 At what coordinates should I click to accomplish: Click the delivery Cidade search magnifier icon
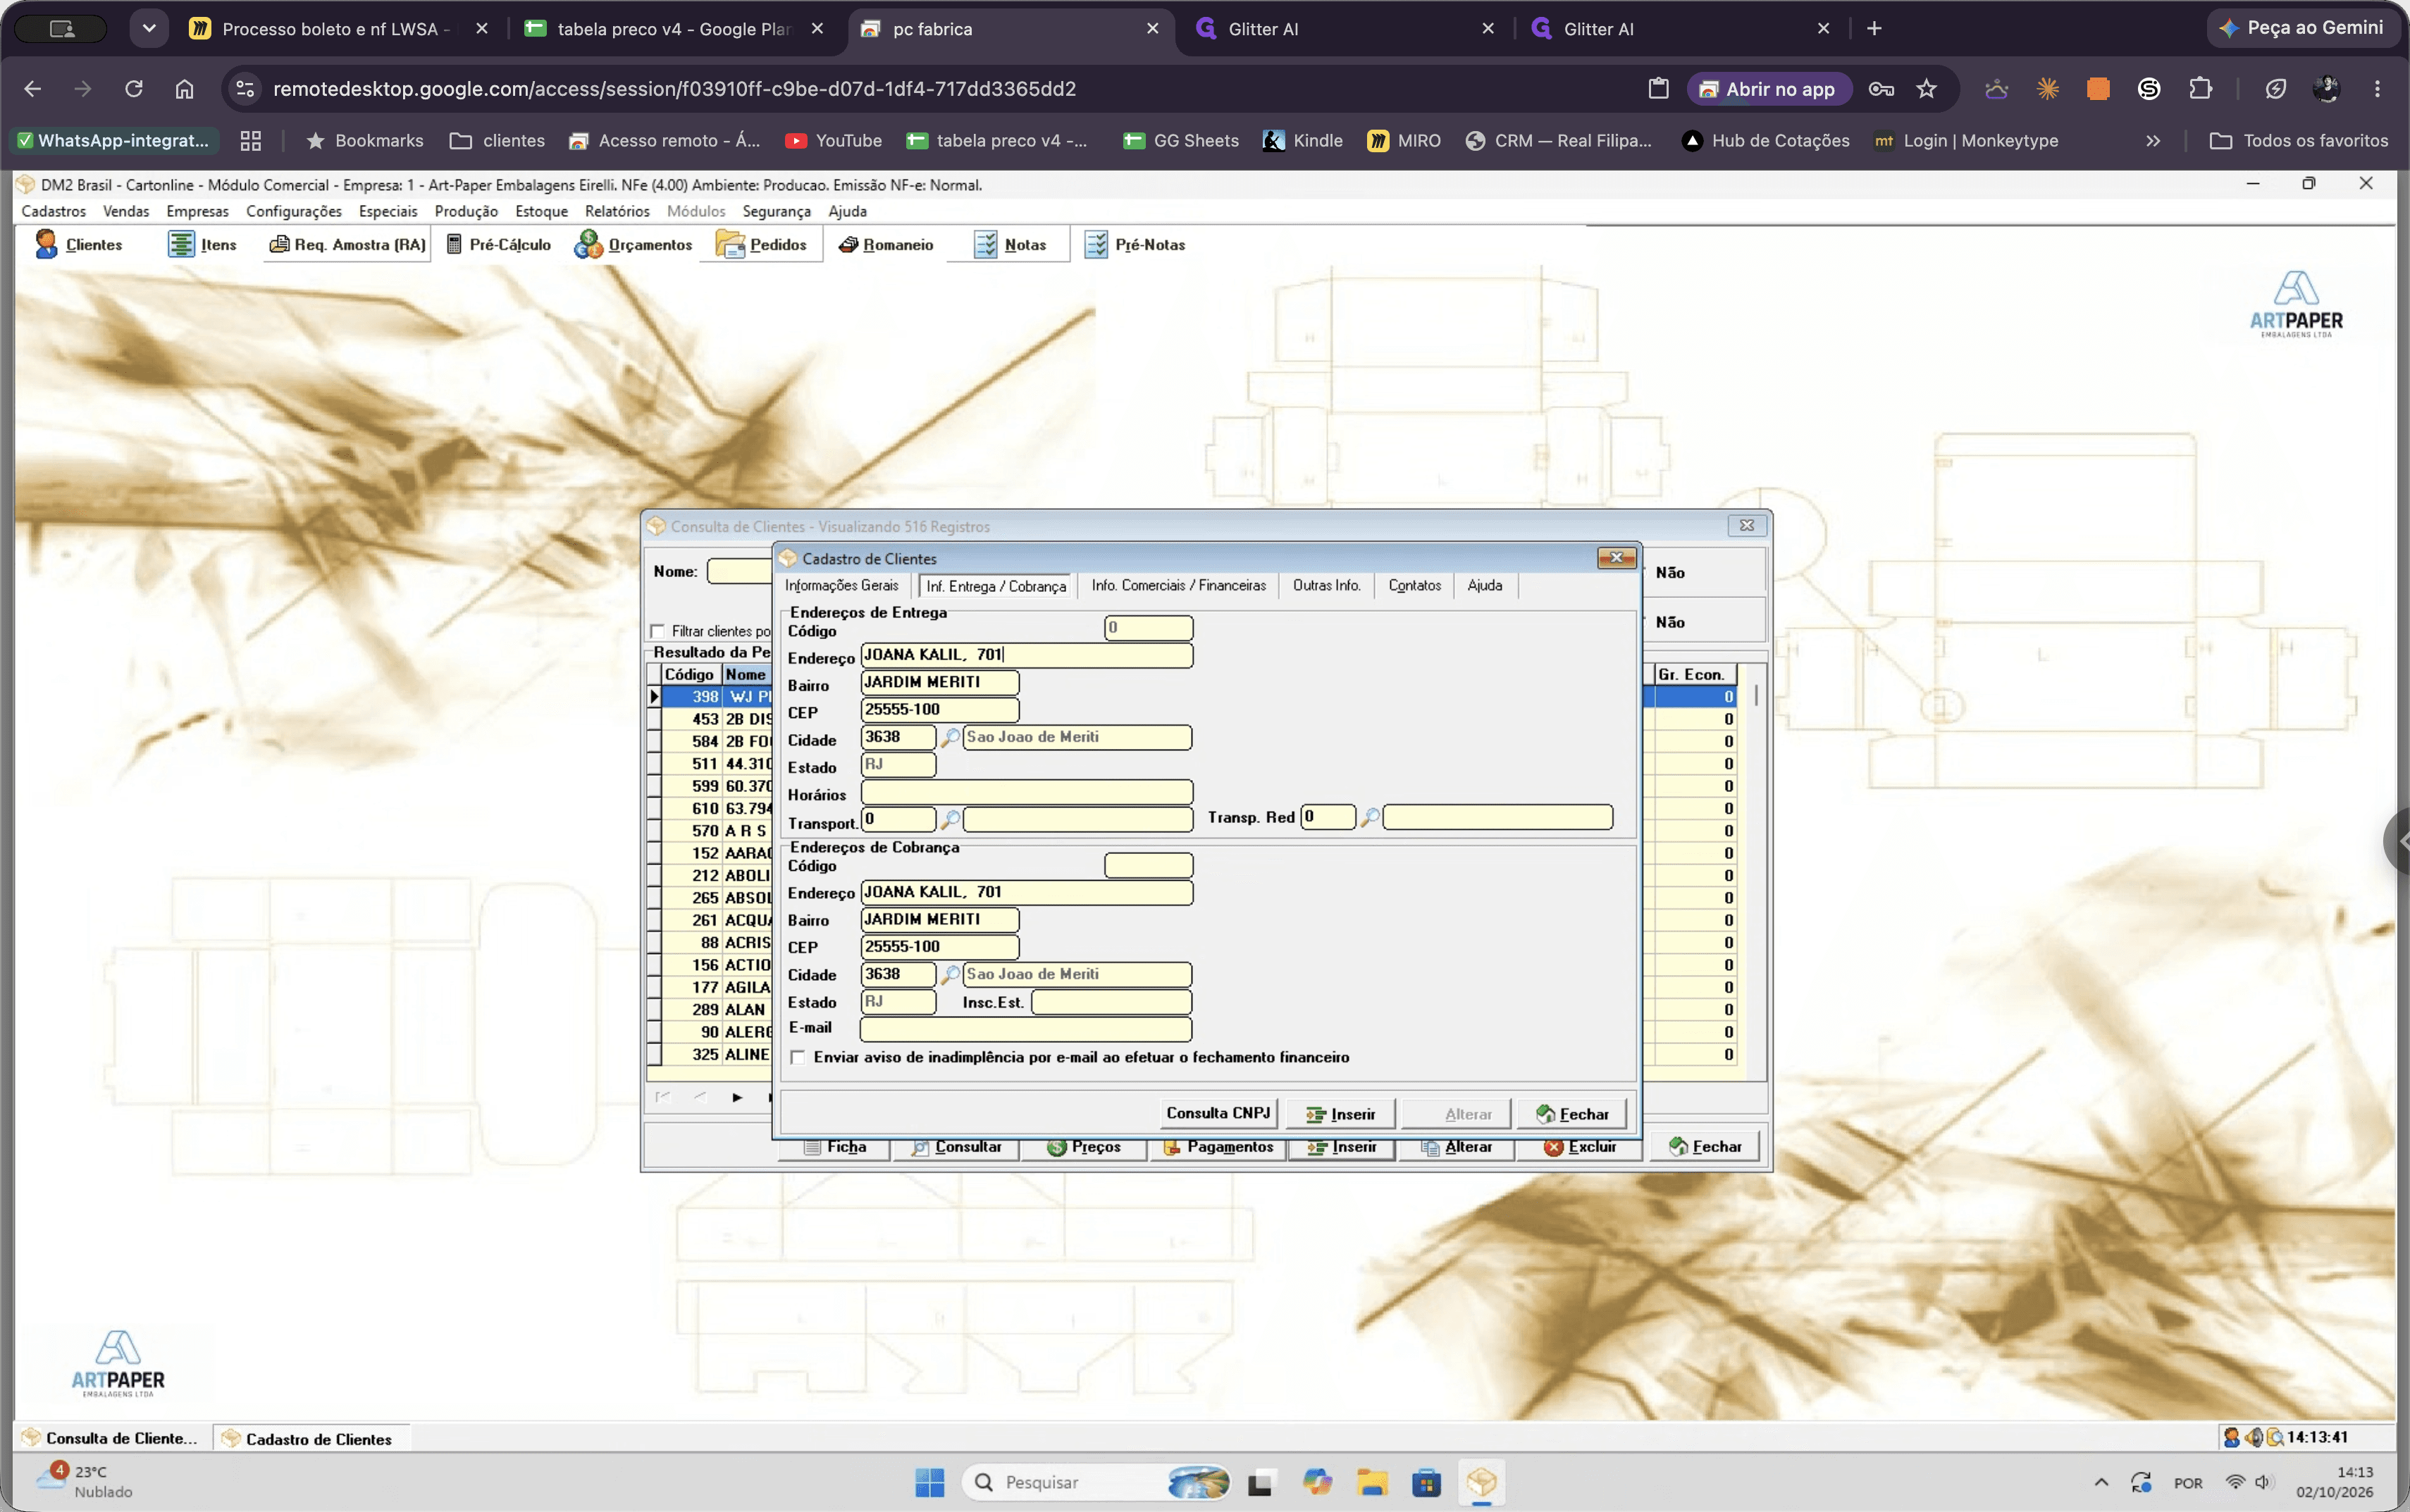950,738
